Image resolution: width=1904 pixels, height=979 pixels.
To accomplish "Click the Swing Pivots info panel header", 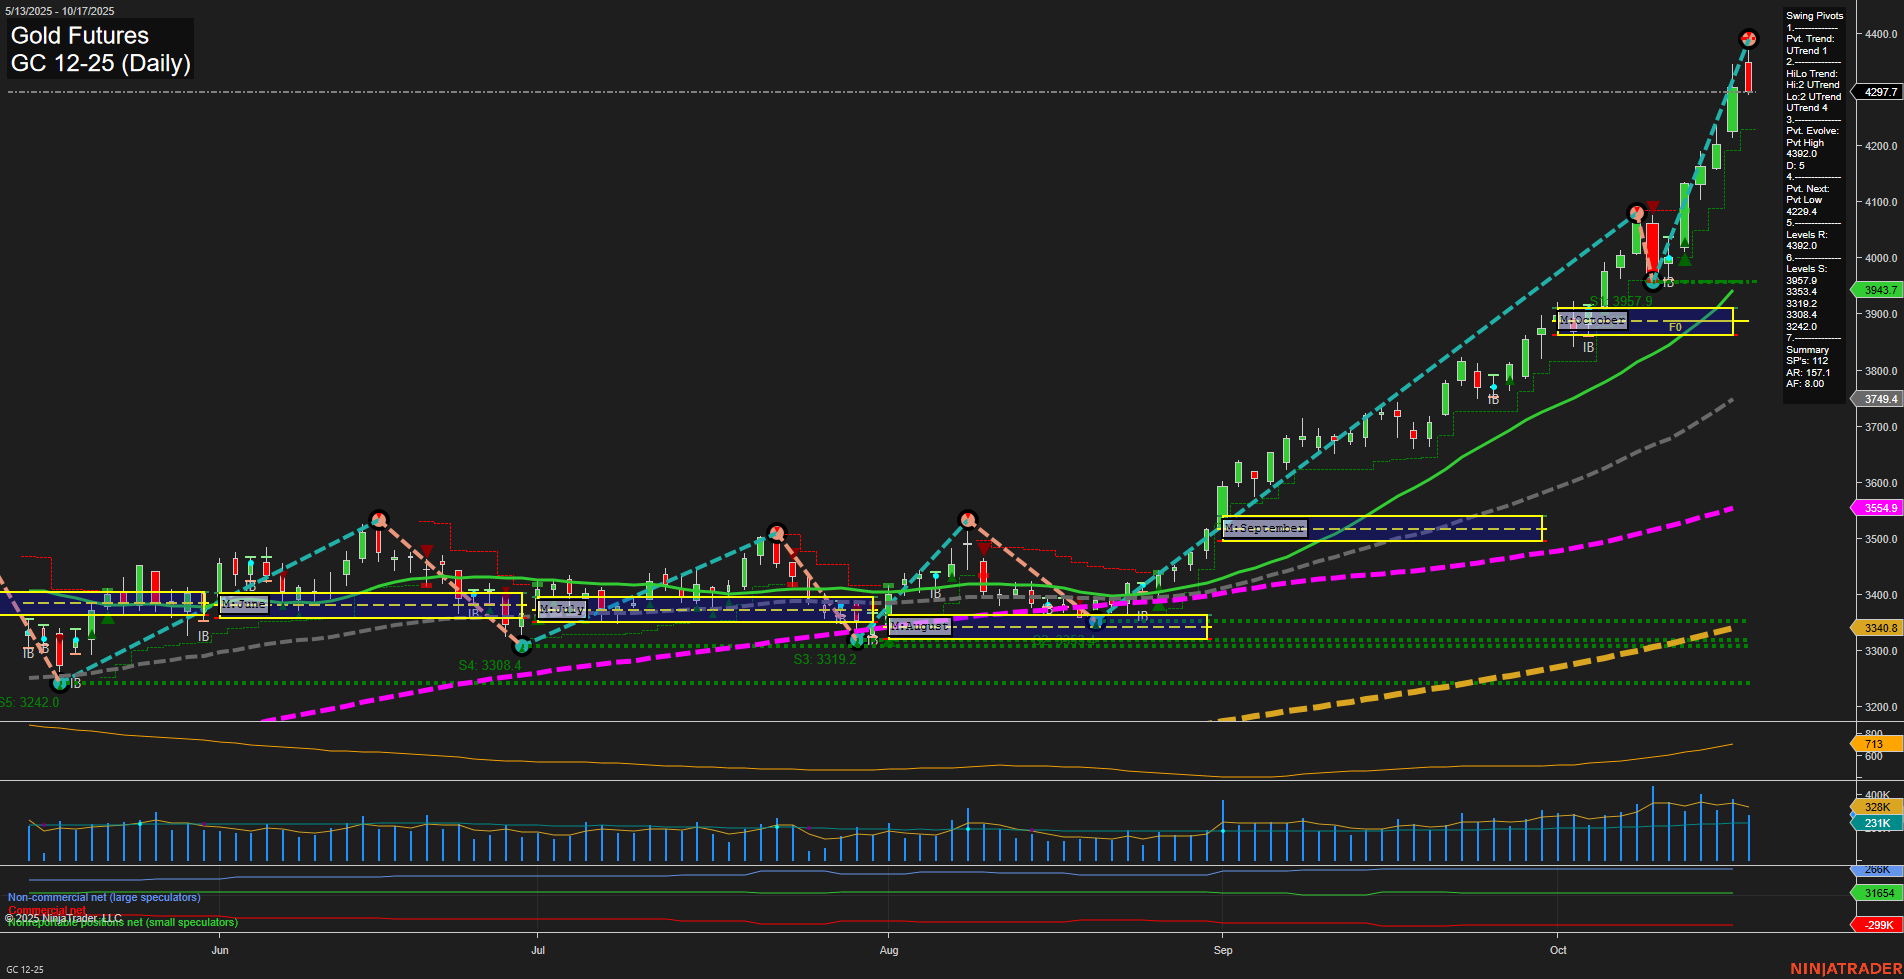I will (x=1814, y=16).
